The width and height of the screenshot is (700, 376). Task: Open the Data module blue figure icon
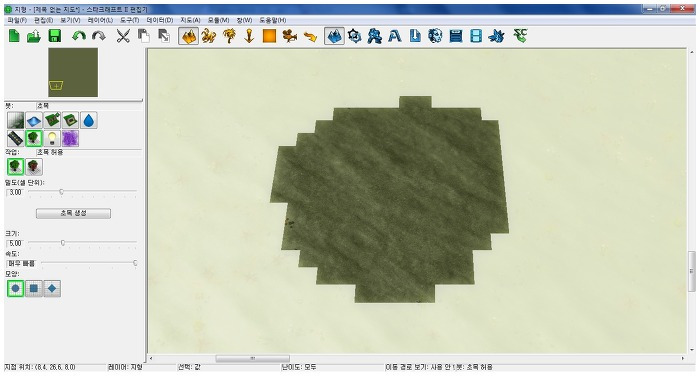pos(375,36)
